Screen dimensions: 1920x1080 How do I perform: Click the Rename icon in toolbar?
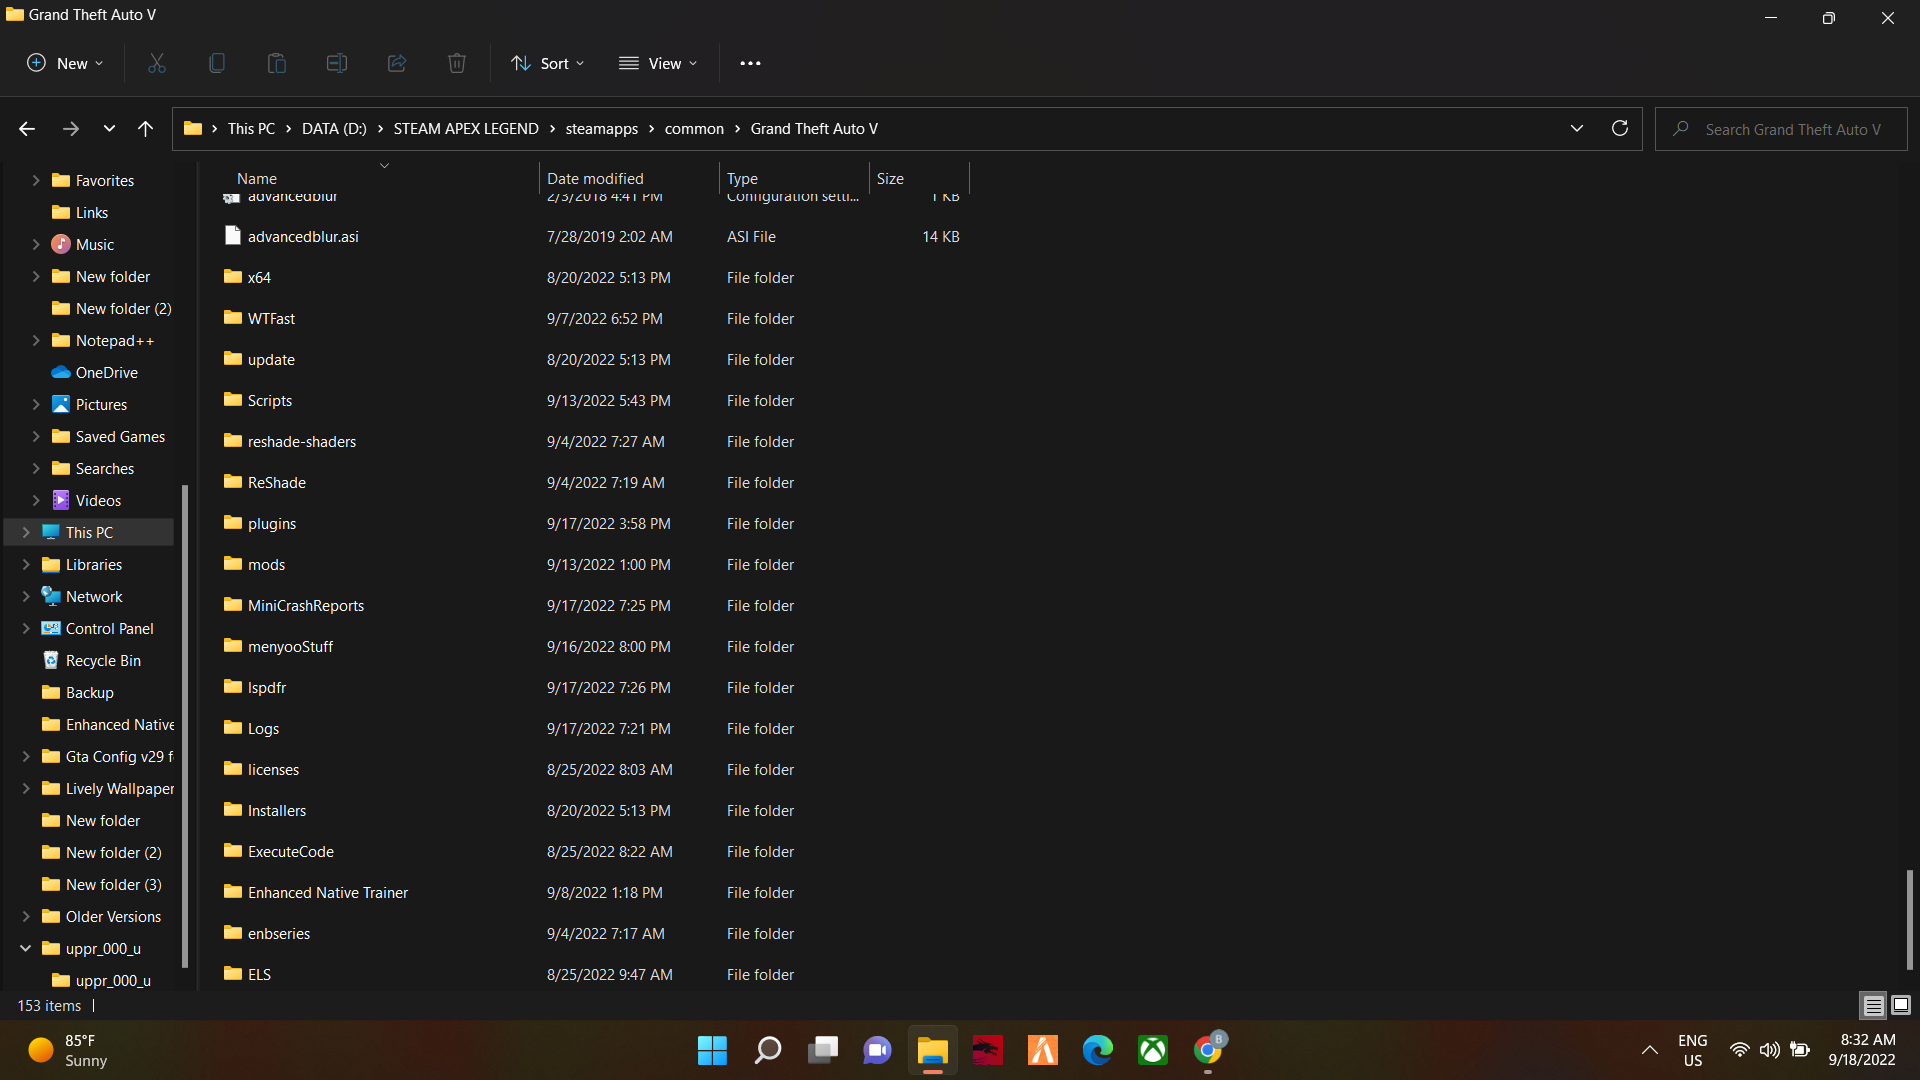coord(337,63)
